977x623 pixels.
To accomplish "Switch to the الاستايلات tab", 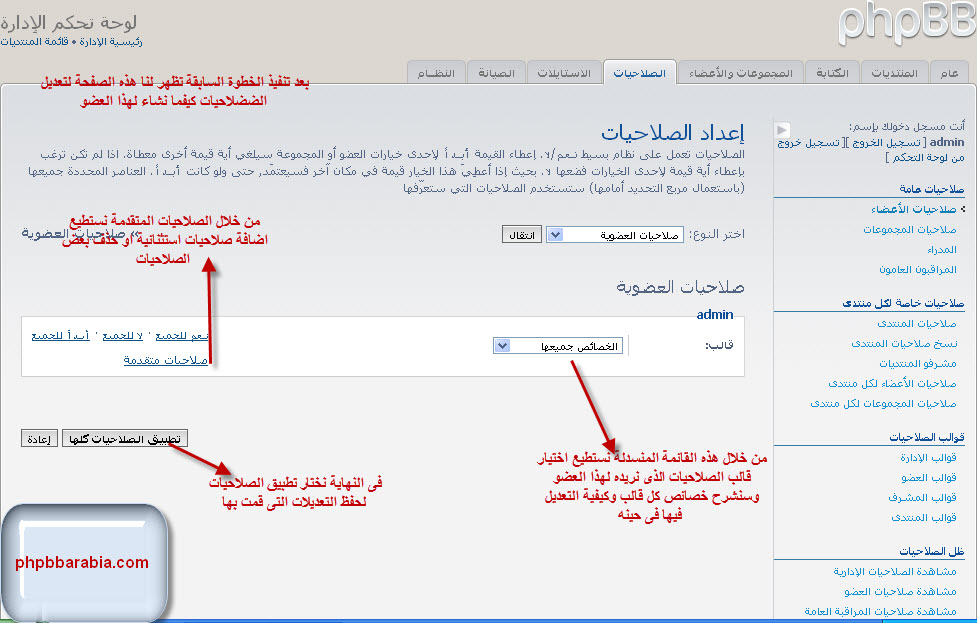I will [564, 73].
